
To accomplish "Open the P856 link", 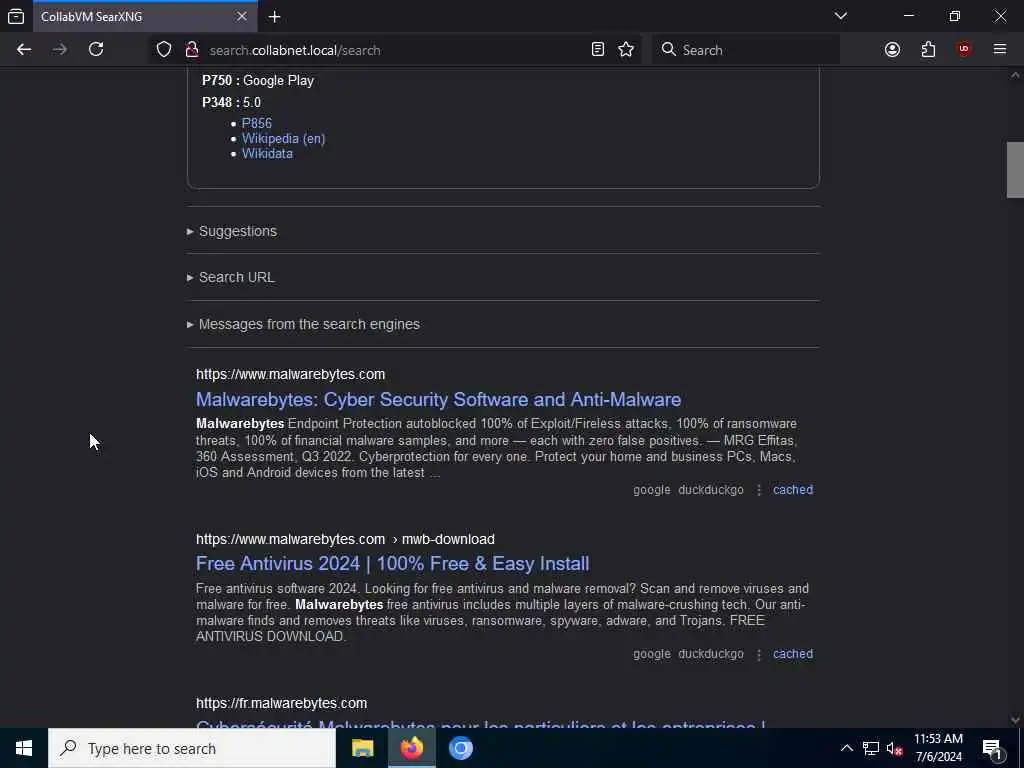I will coord(257,123).
